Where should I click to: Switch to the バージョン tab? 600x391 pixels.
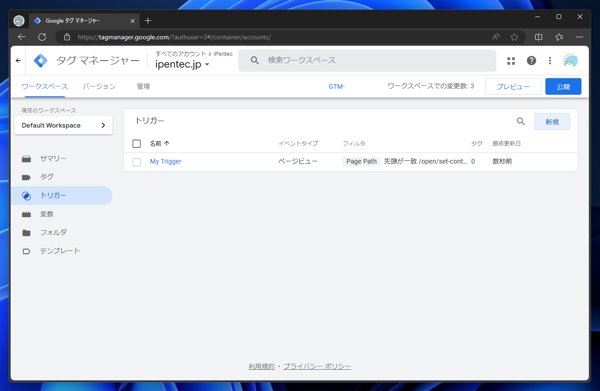pyautogui.click(x=99, y=86)
